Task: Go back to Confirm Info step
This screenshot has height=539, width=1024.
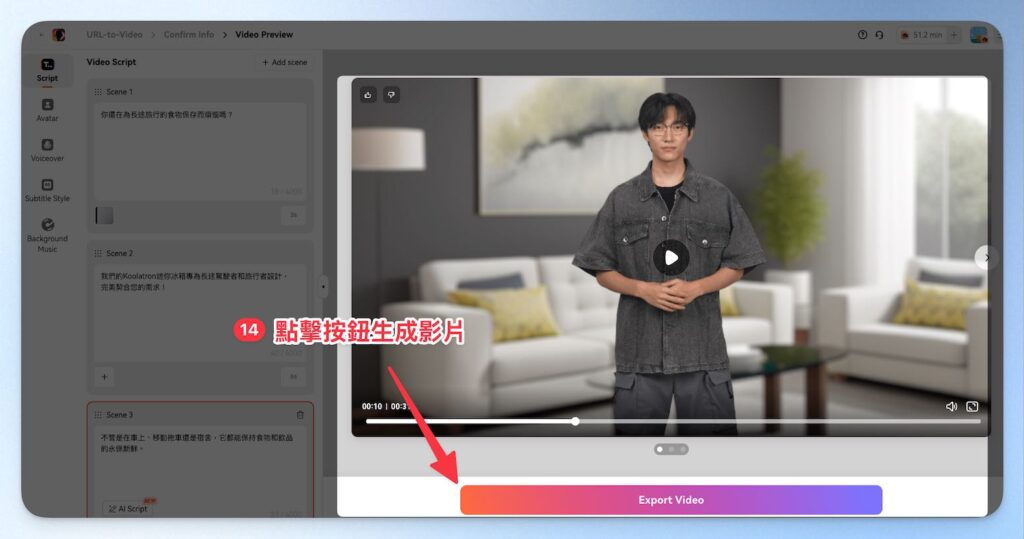Action: pos(189,35)
